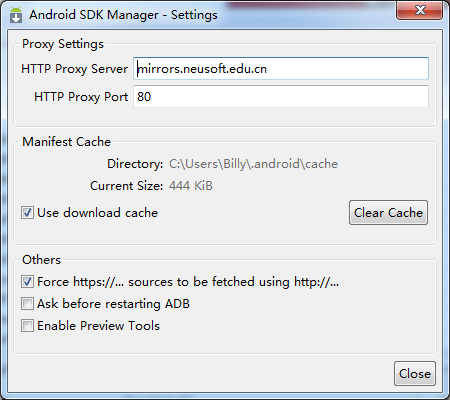Viewport: 450px width, 400px height.
Task: Click the Others group heading
Action: click(x=41, y=260)
